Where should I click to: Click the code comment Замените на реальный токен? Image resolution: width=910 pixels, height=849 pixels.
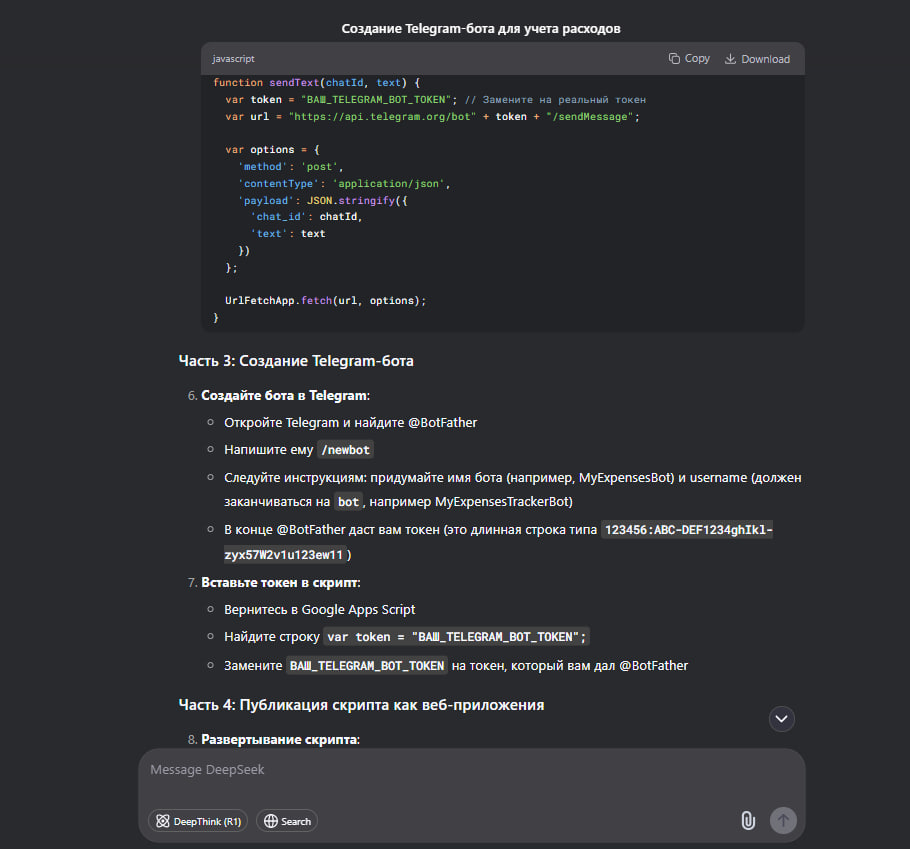point(555,100)
